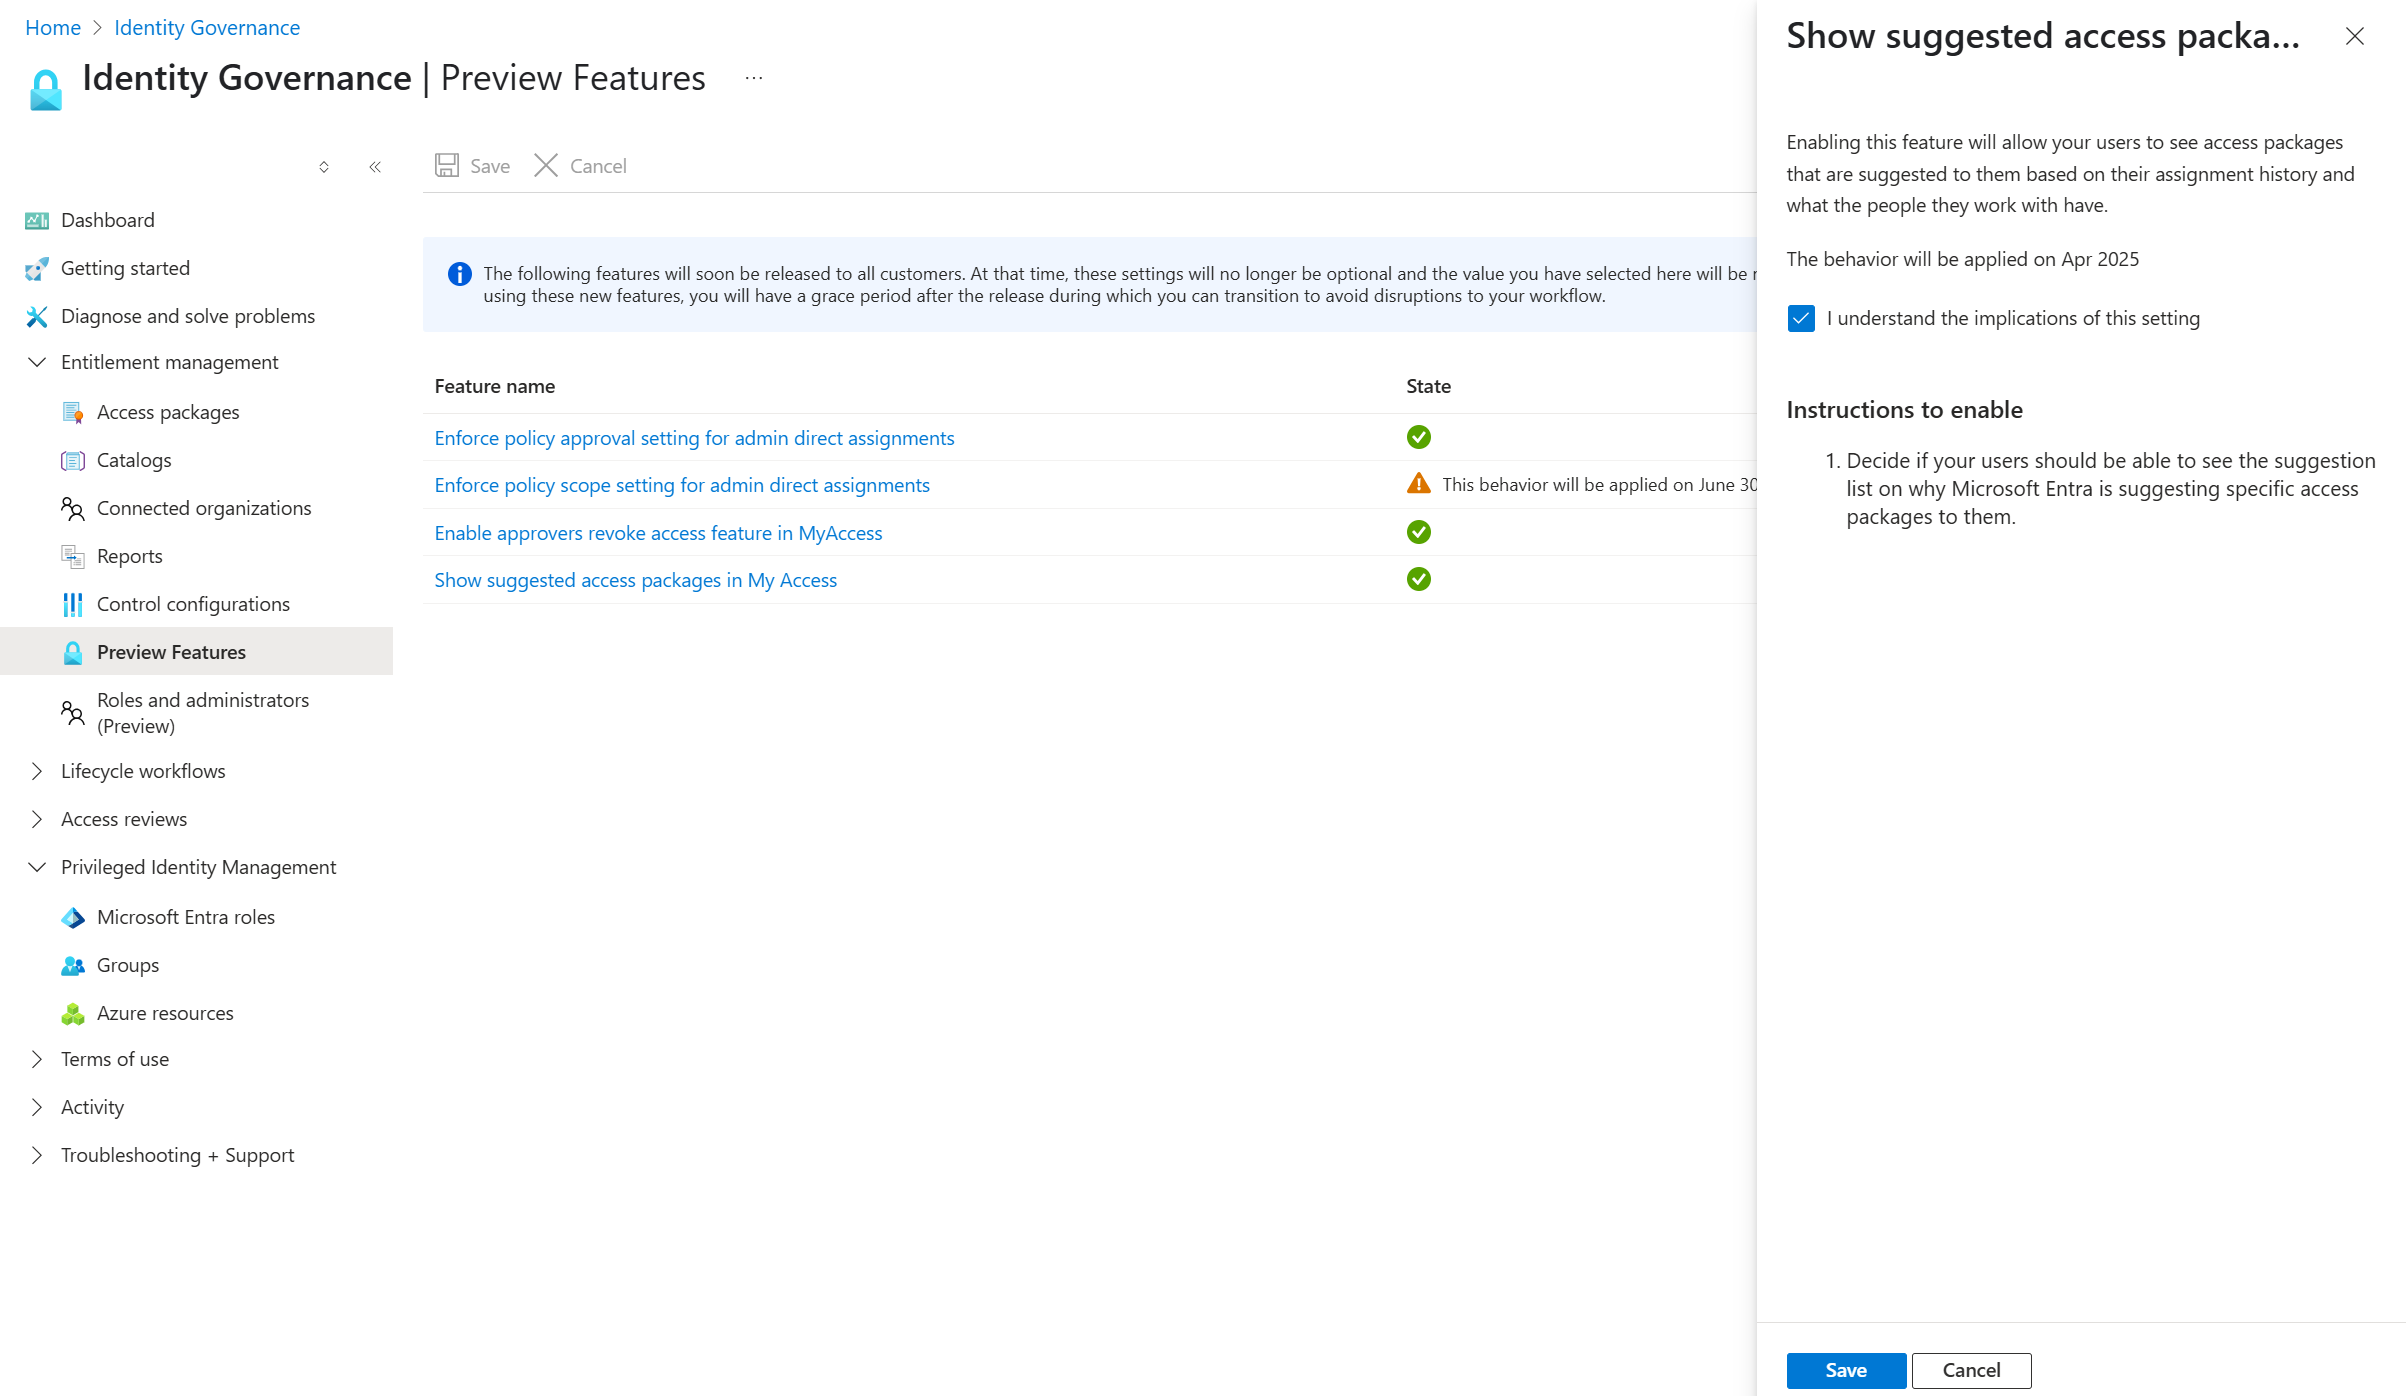Open Access packages menu item
This screenshot has height=1396, width=2406.
pyautogui.click(x=168, y=412)
